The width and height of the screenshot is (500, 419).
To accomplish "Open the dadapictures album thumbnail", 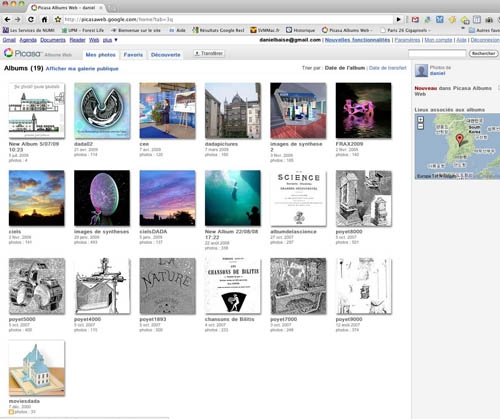I will tap(233, 111).
